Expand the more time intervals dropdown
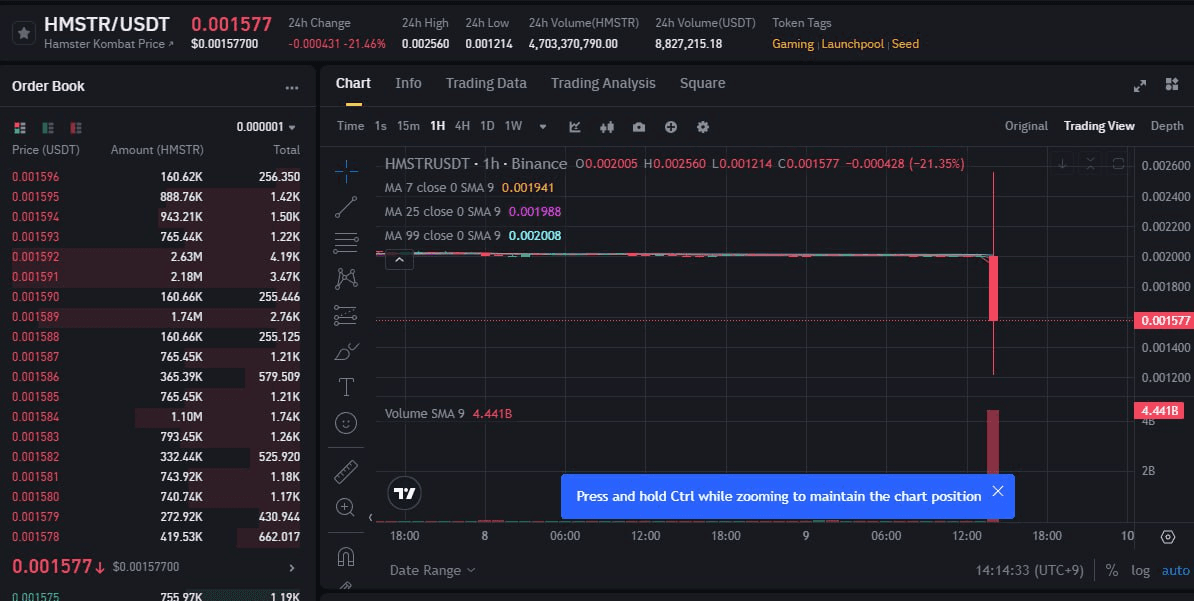This screenshot has width=1194, height=601. [x=543, y=127]
